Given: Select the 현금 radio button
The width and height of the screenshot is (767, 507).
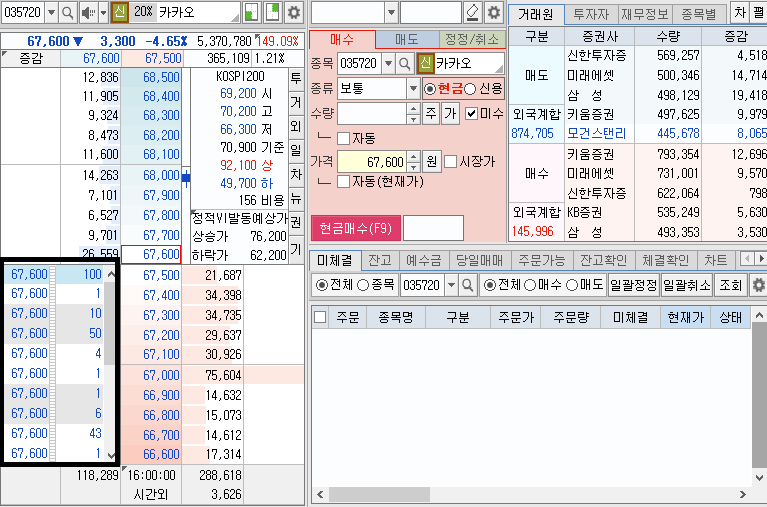Looking at the screenshot, I should 430,89.
